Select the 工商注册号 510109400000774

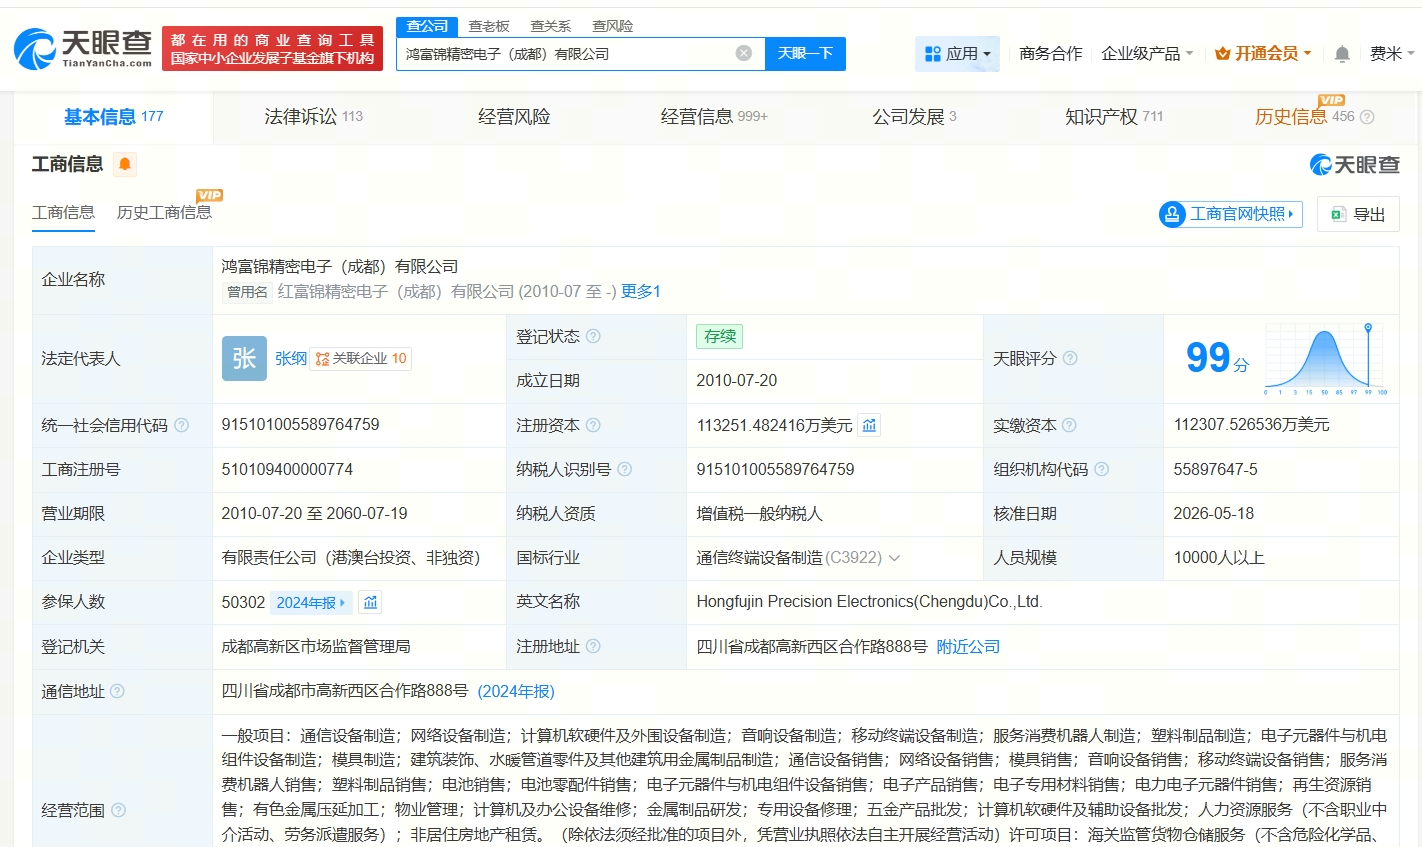(287, 469)
